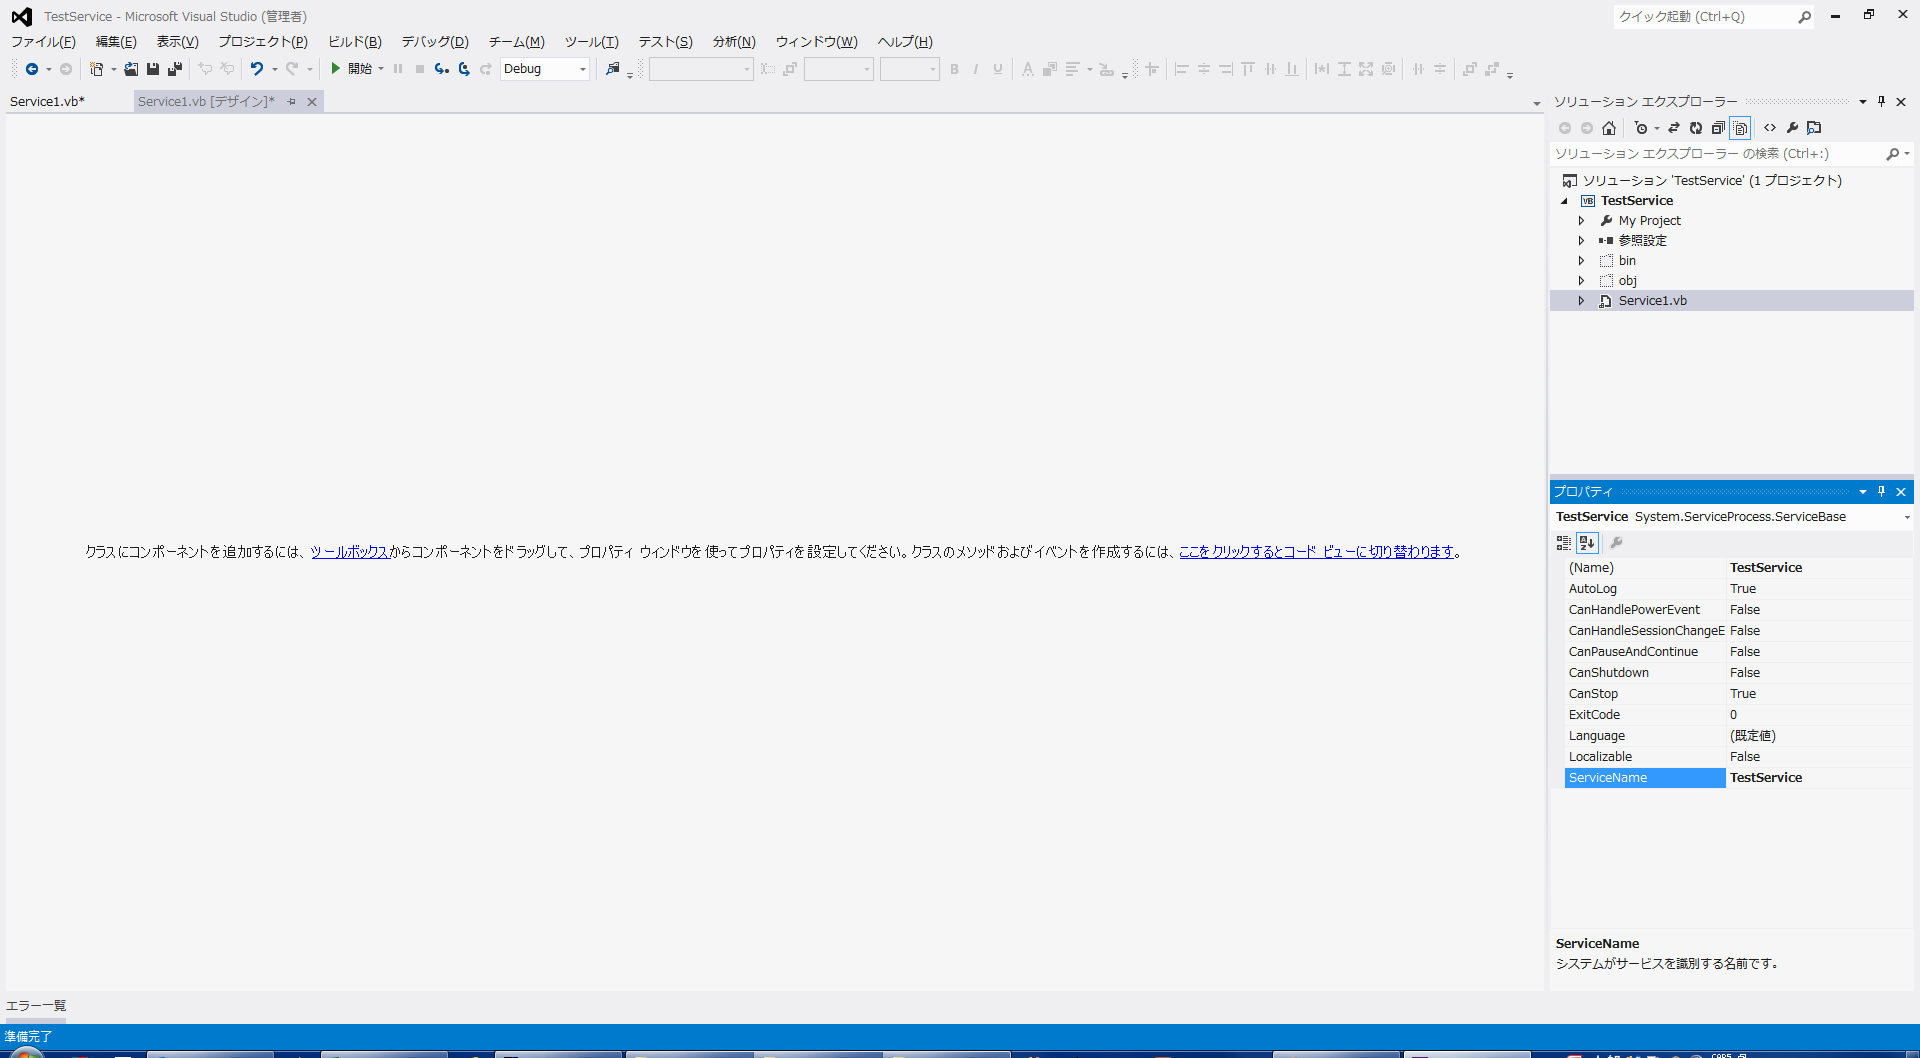
Task: Click the Step Into debug icon
Action: (441, 69)
